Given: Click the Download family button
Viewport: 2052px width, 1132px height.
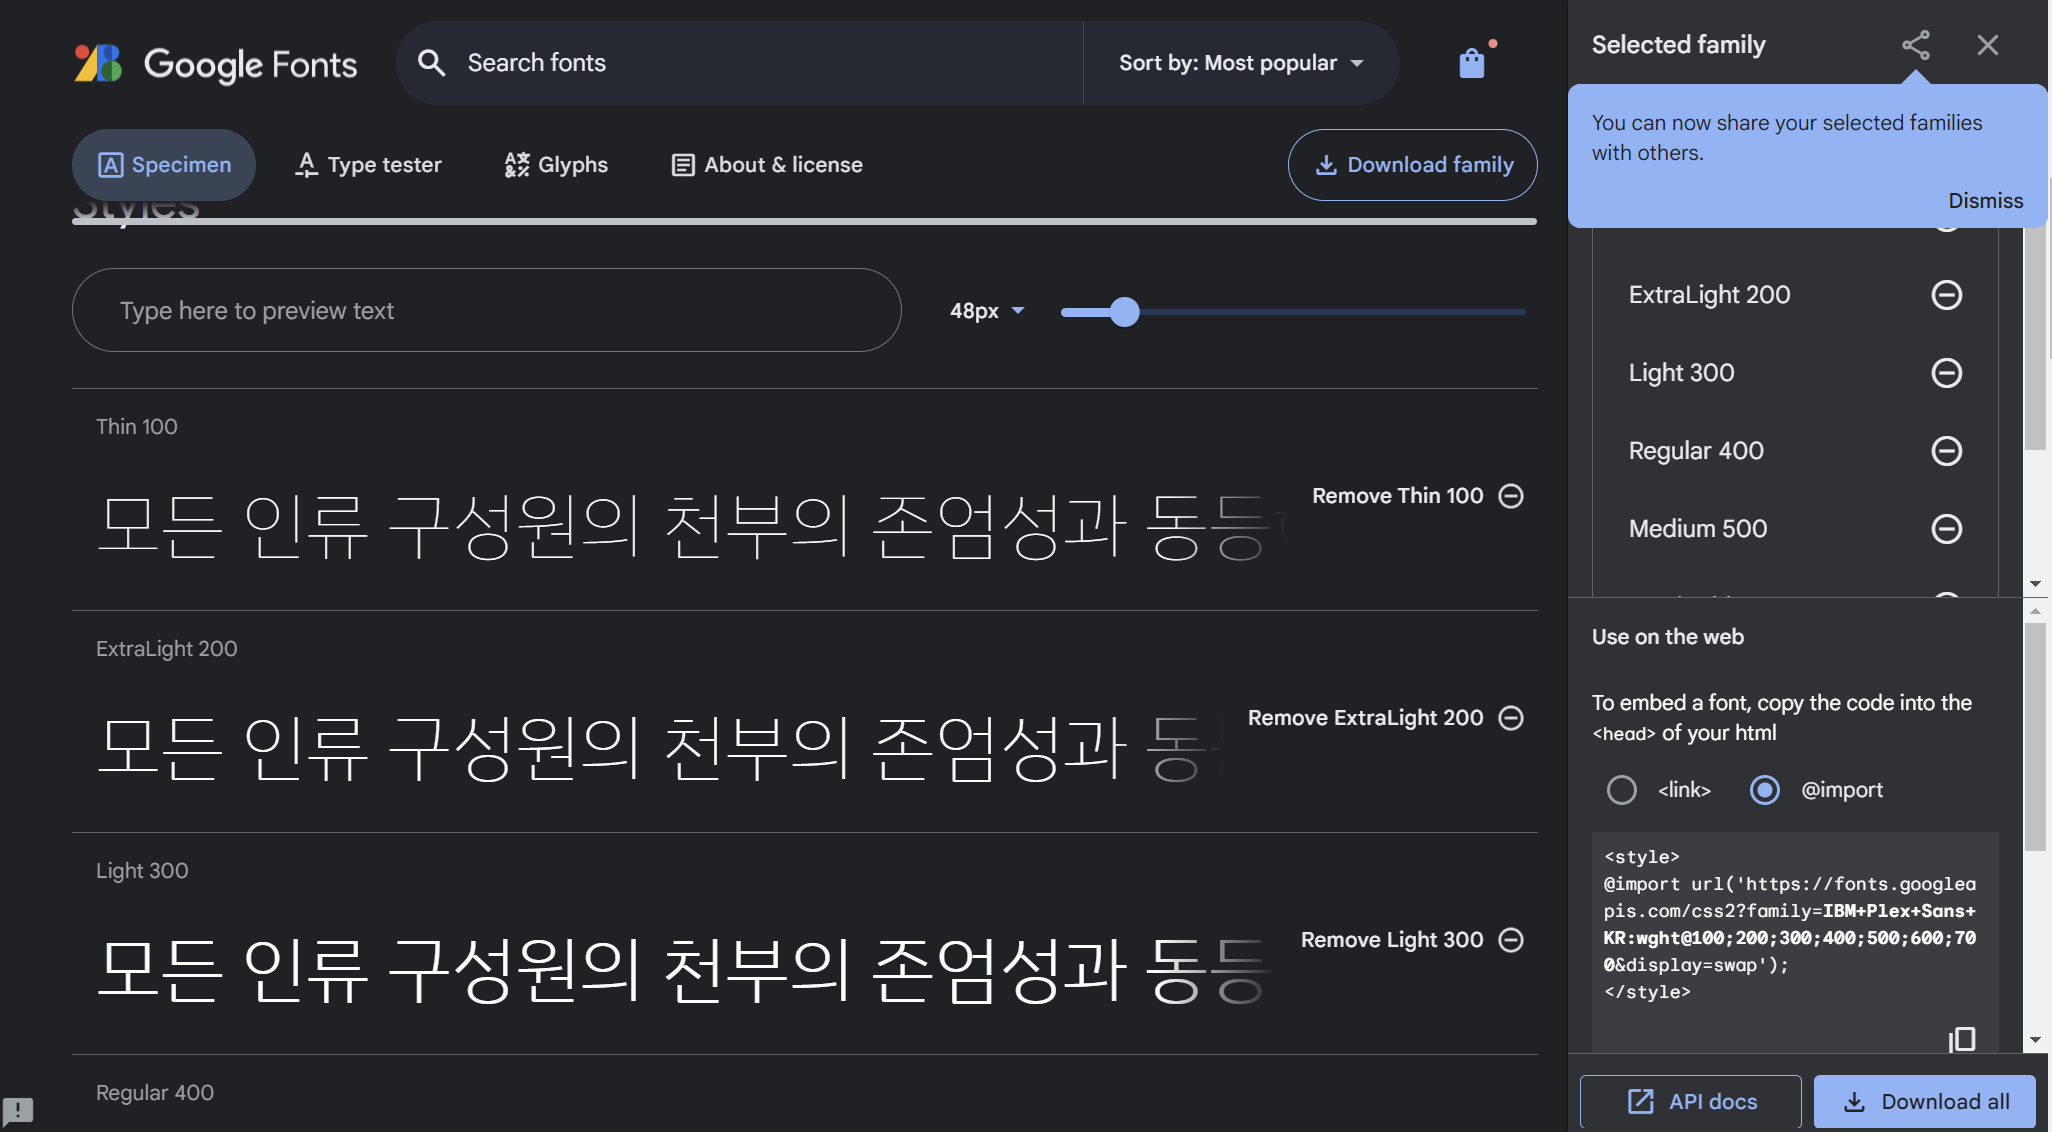Looking at the screenshot, I should click(x=1411, y=165).
